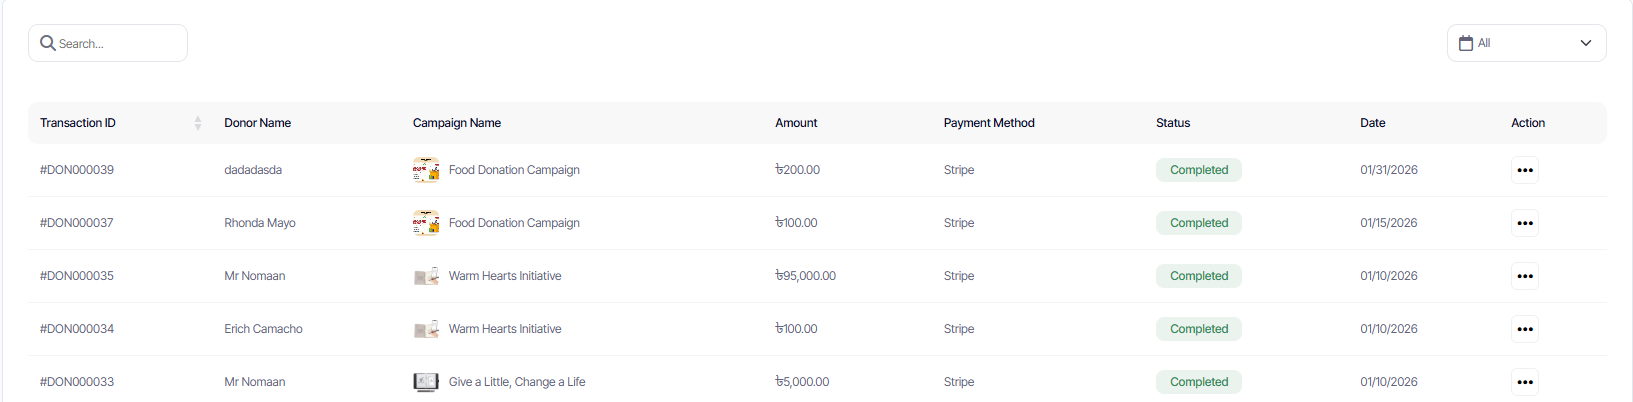
Task: Click the dropdown chevron beside All
Action: pyautogui.click(x=1585, y=43)
